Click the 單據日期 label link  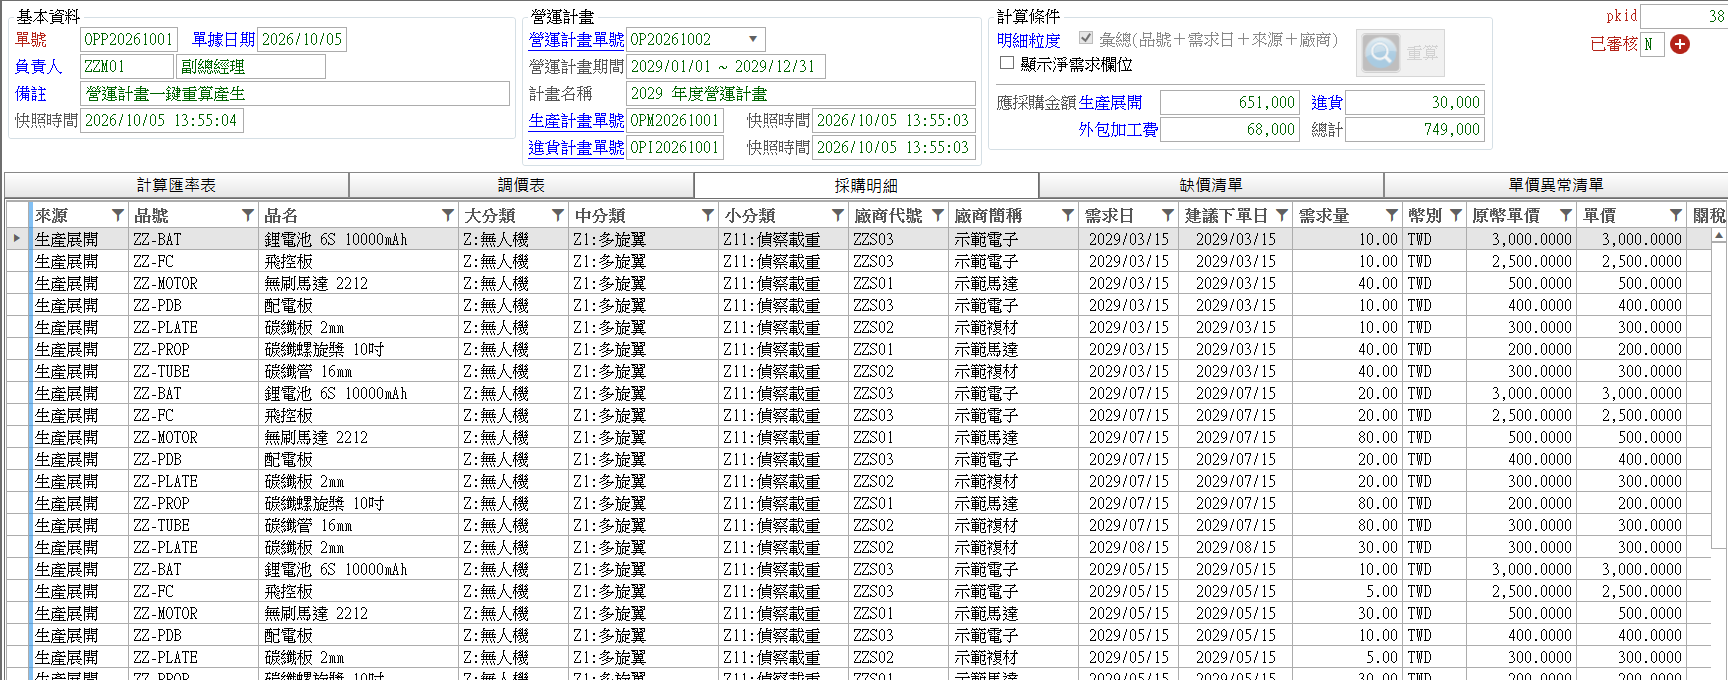click(x=223, y=40)
